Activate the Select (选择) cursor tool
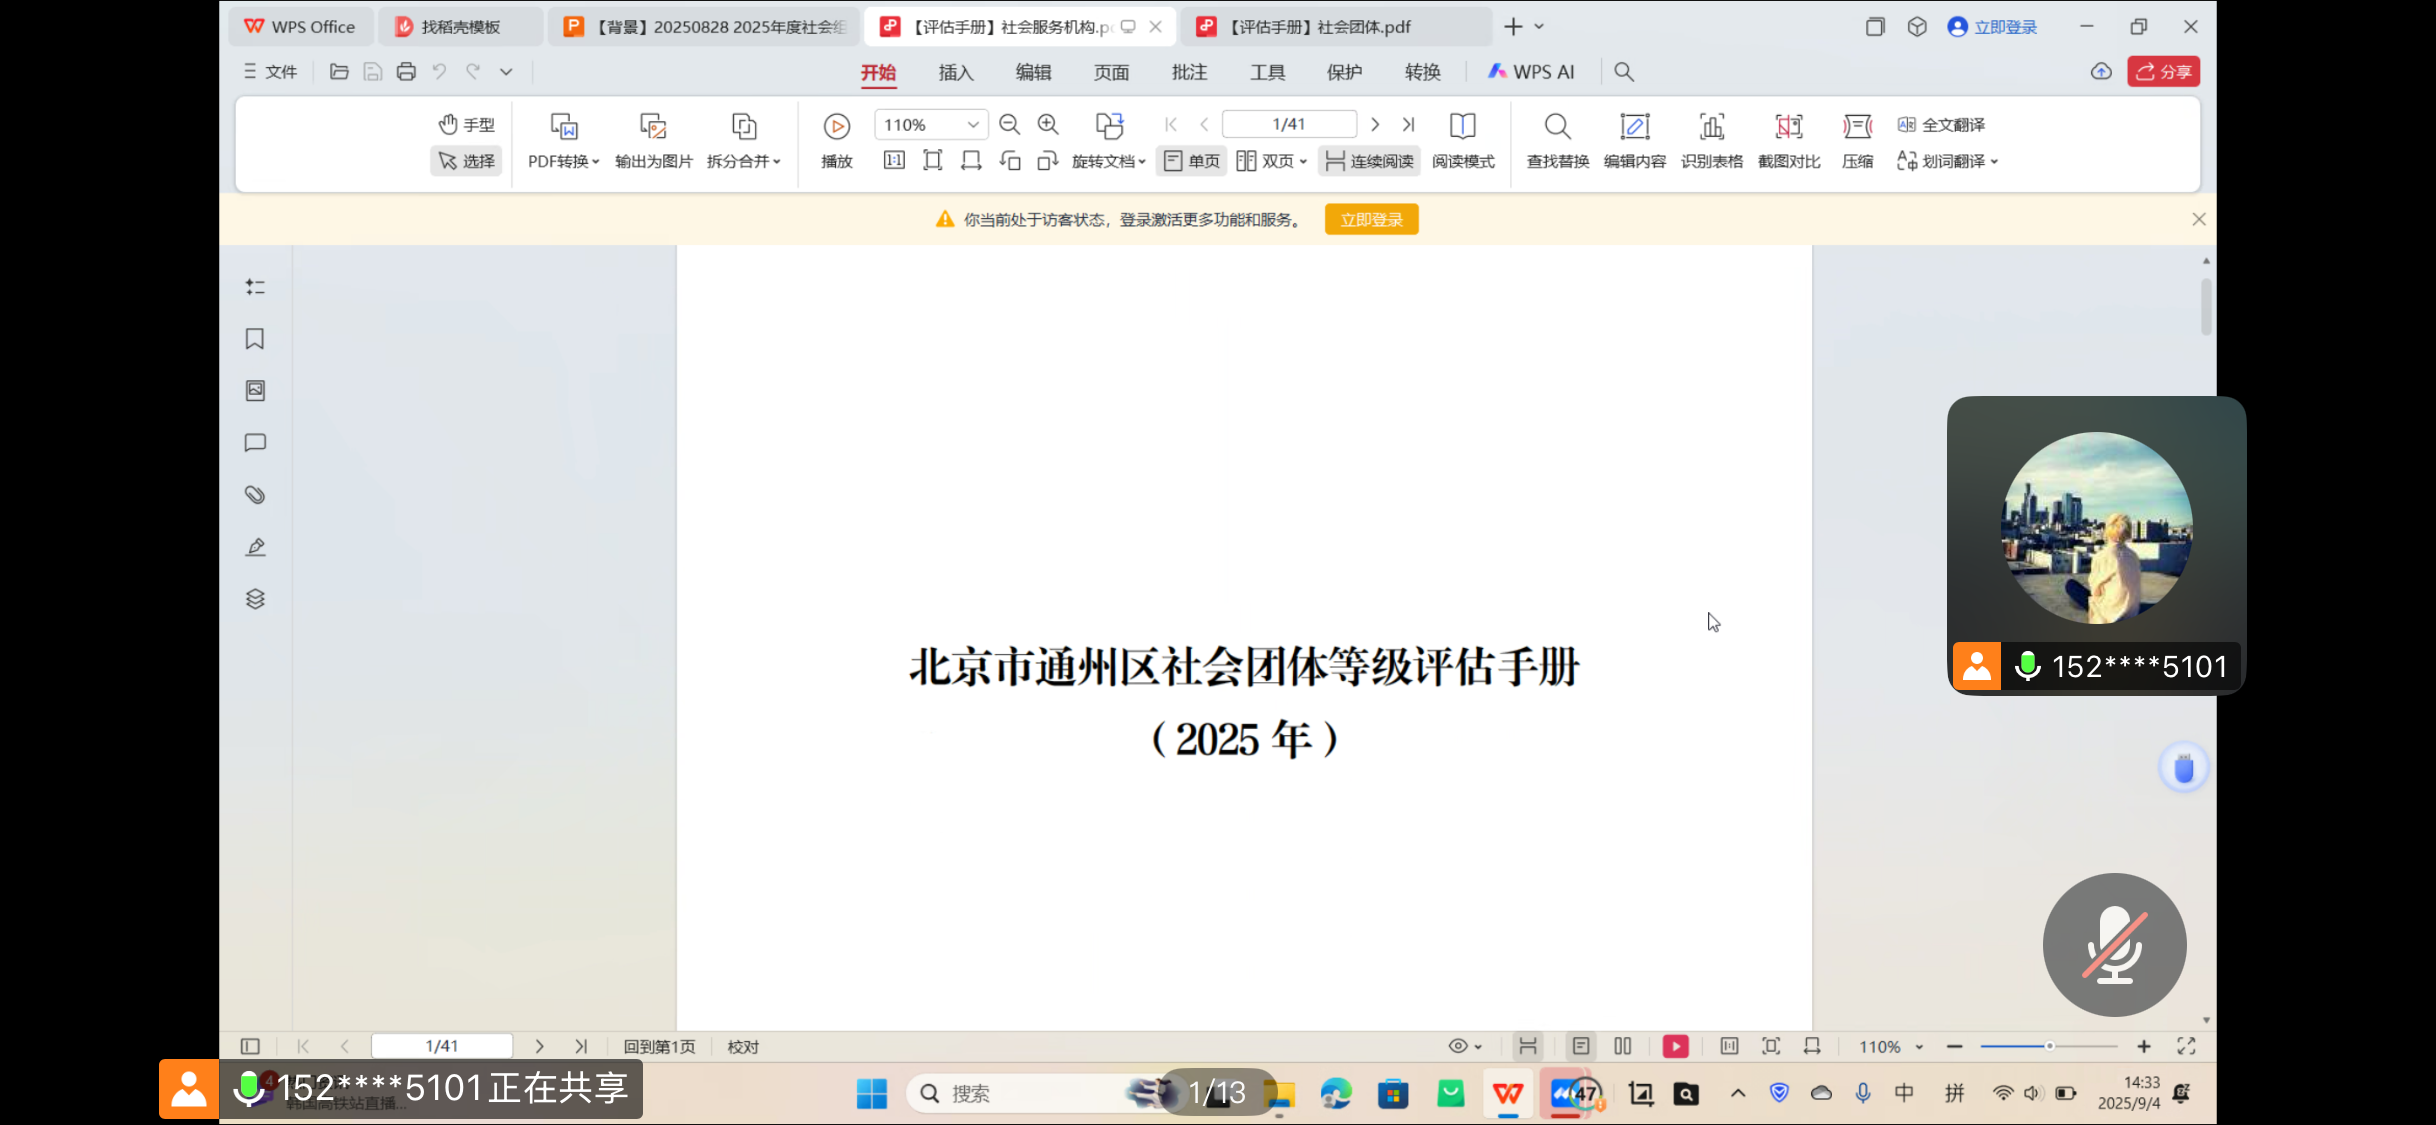This screenshot has height=1125, width=2436. point(466,161)
